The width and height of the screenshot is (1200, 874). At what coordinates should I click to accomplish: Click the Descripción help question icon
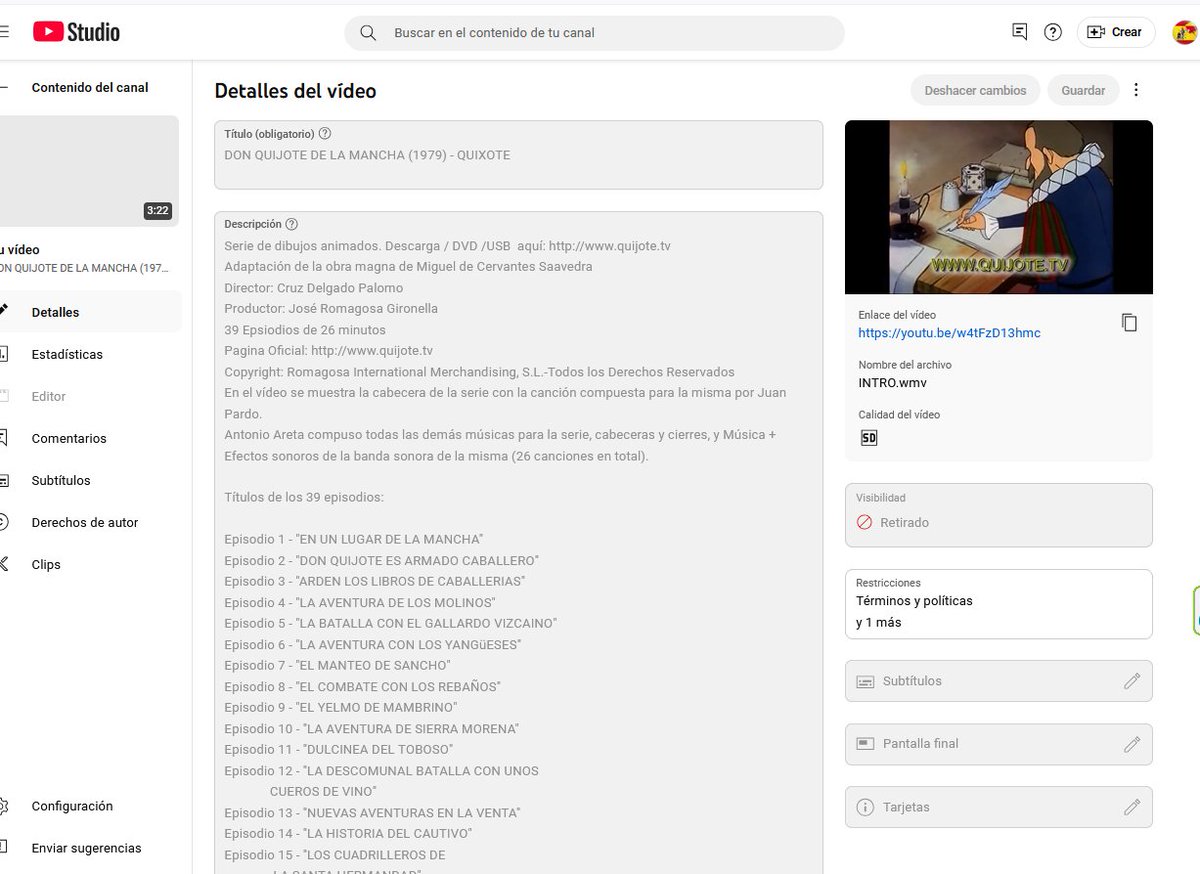pyautogui.click(x=292, y=224)
